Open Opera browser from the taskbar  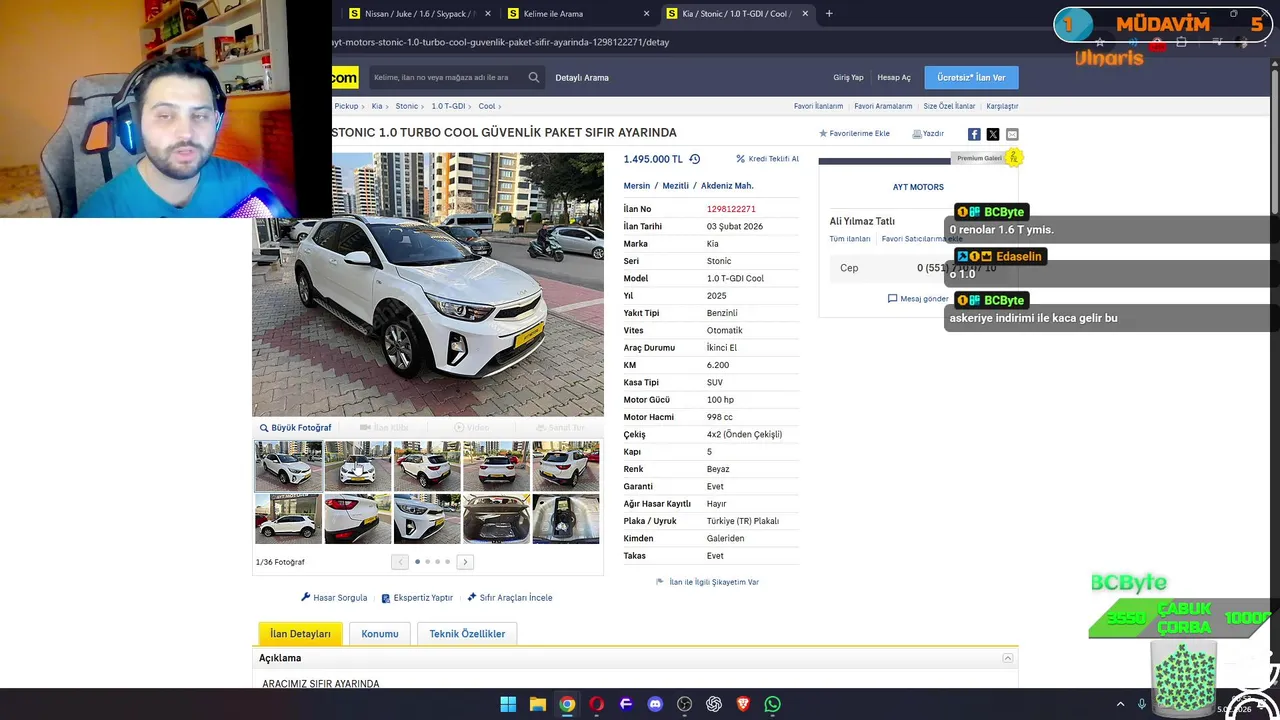[597, 704]
